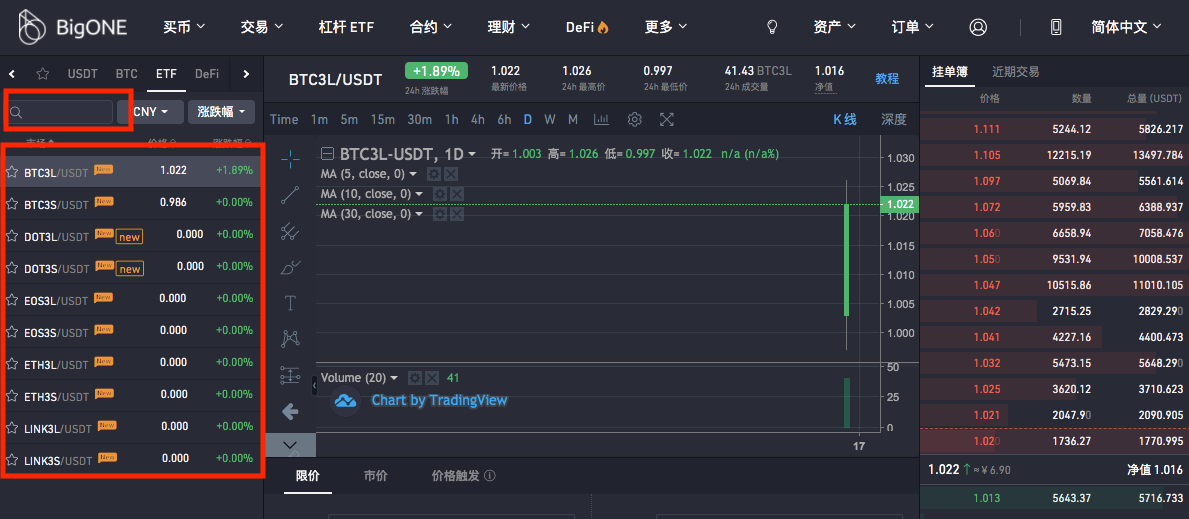The width and height of the screenshot is (1189, 519).
Task: Switch to the DeFi market tab
Action: coord(207,74)
